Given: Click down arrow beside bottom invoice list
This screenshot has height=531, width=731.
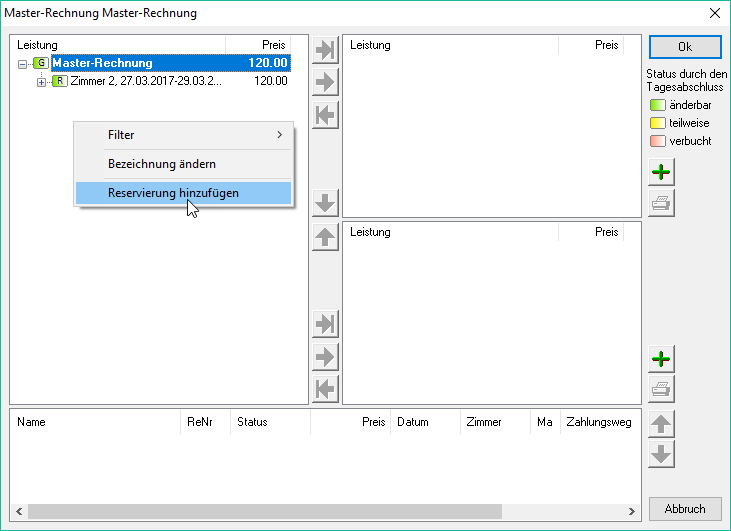Looking at the screenshot, I should (661, 455).
